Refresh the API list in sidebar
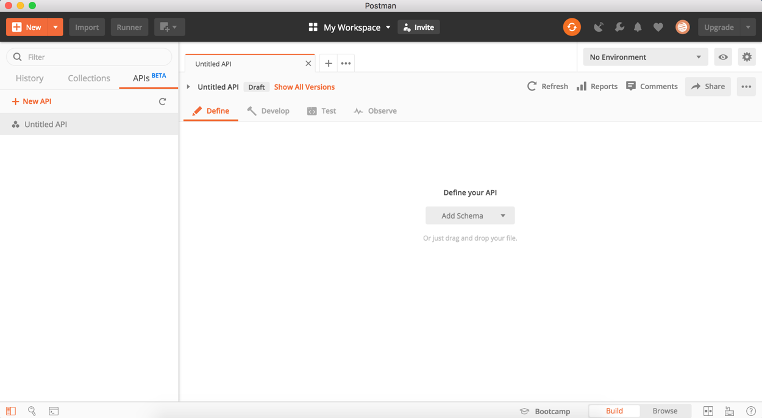This screenshot has width=762, height=418. click(x=162, y=102)
